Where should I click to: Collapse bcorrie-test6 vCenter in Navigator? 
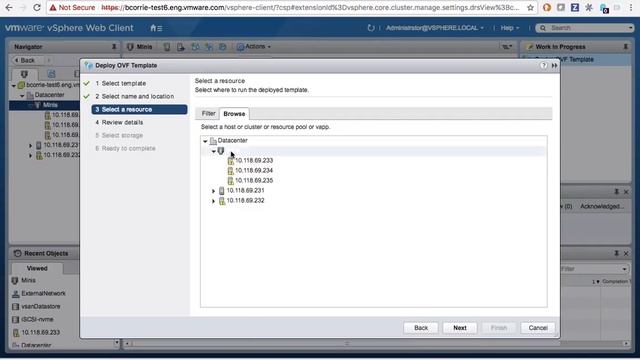(x=14, y=85)
